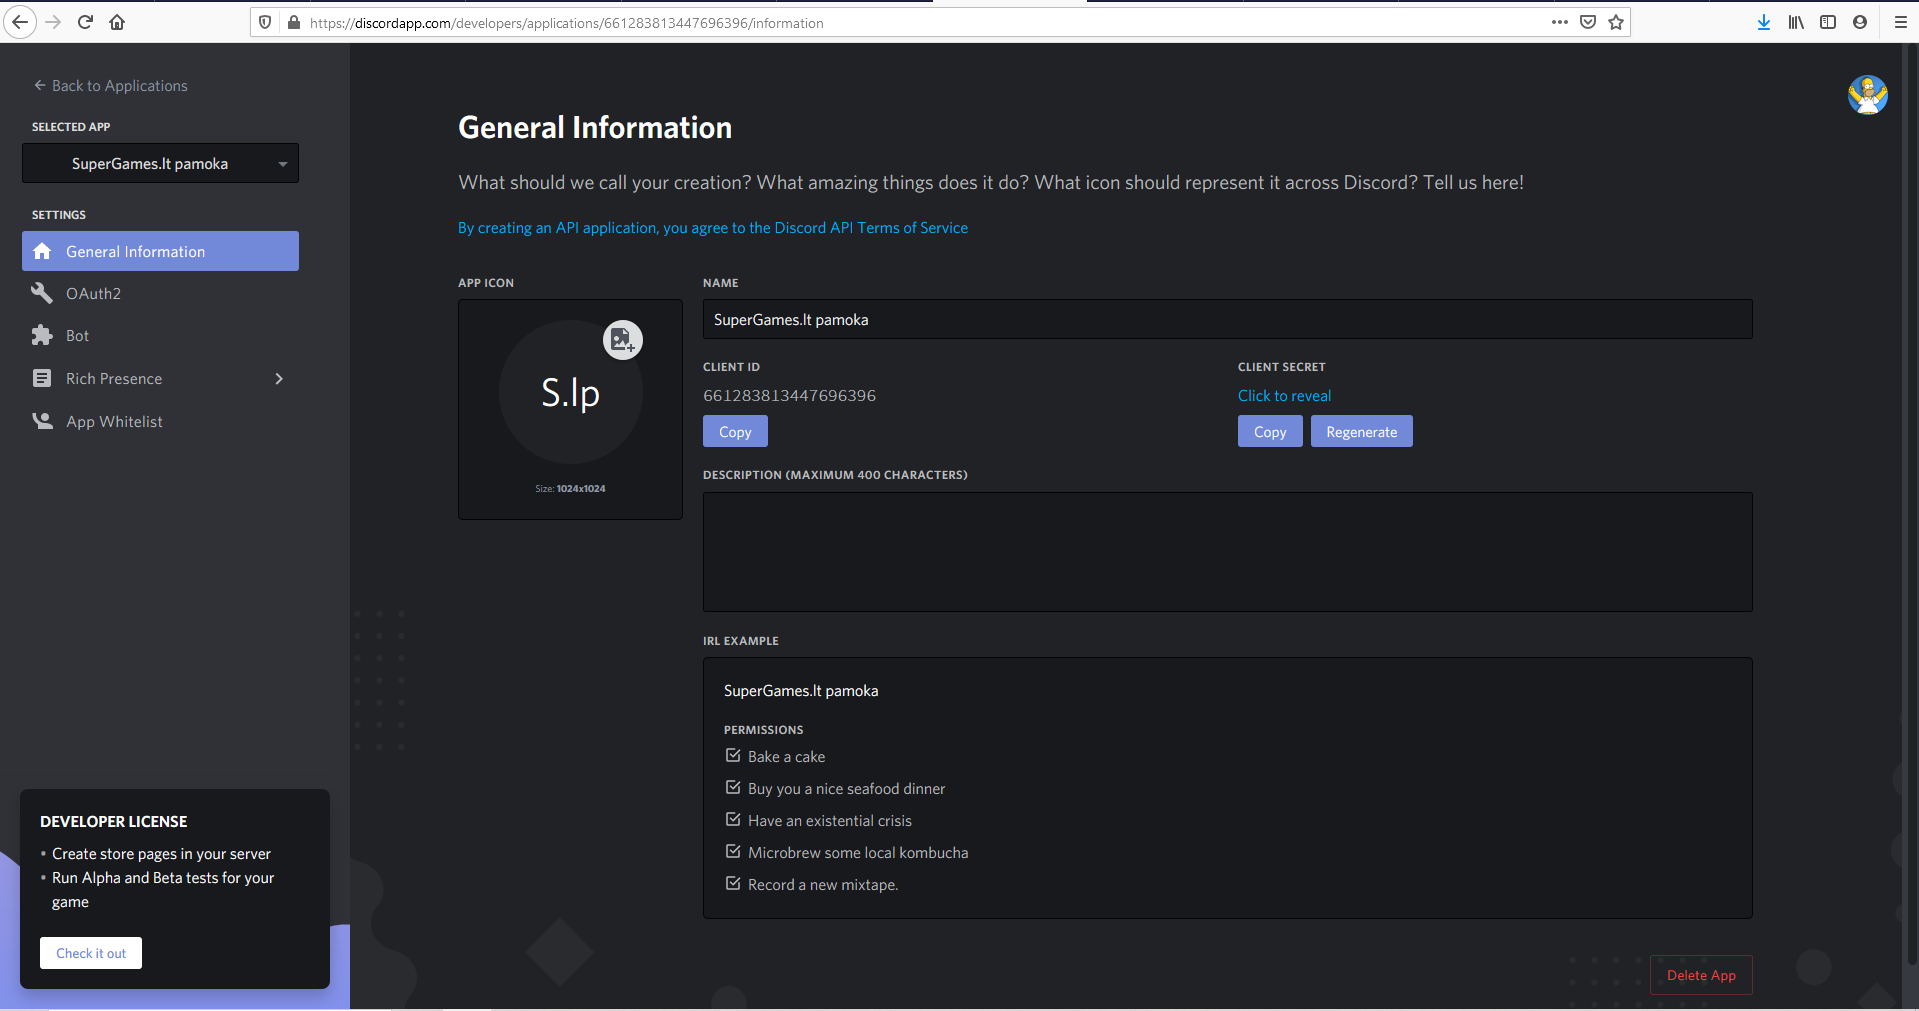Bookmark this page with the star icon
1919x1011 pixels.
1616,22
